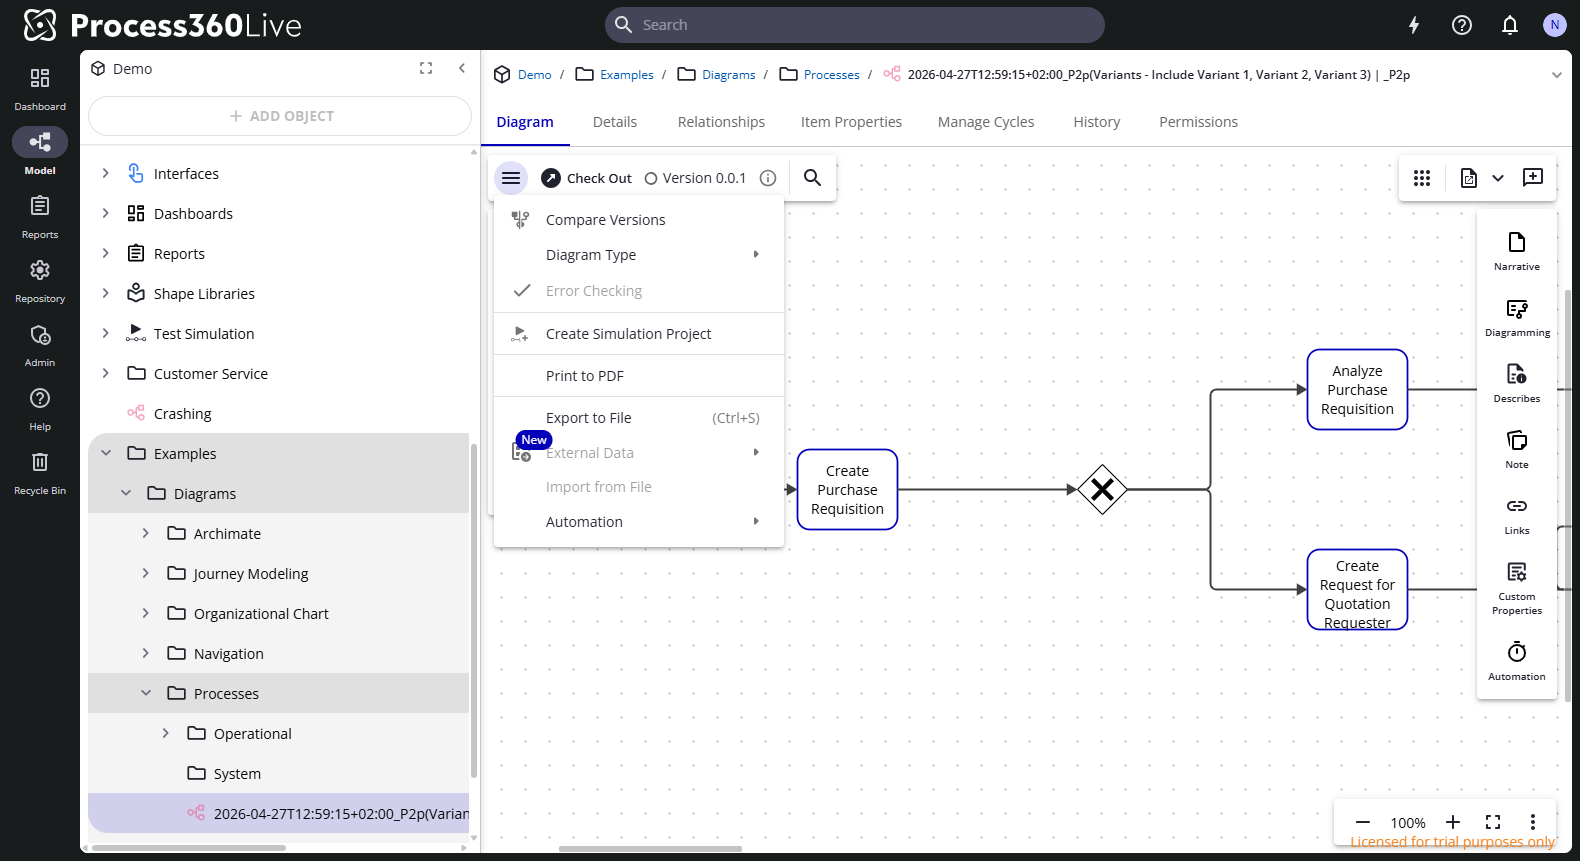This screenshot has height=861, width=1580.
Task: Open the Note panel
Action: tap(1517, 449)
